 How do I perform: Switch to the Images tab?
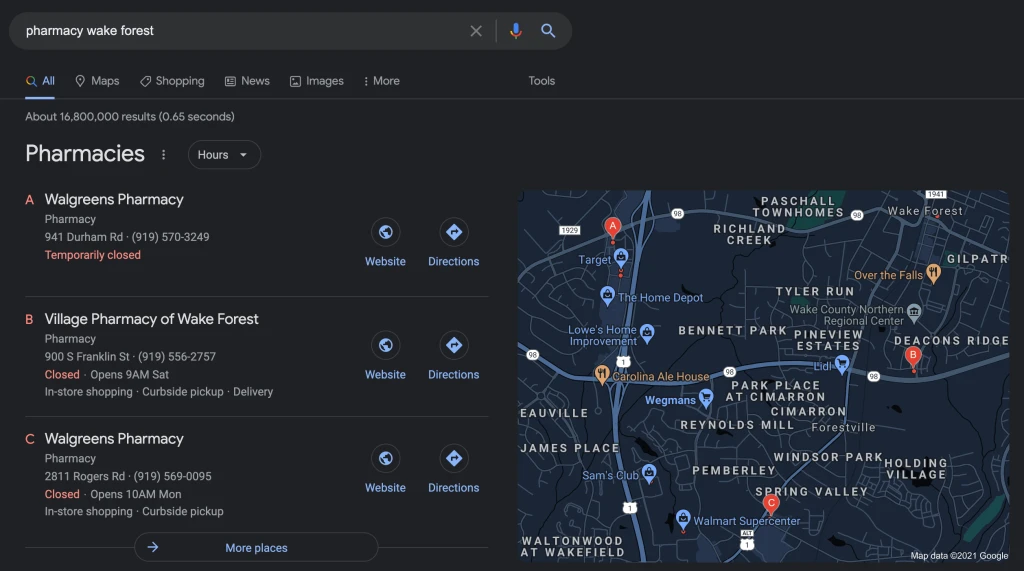click(x=317, y=81)
